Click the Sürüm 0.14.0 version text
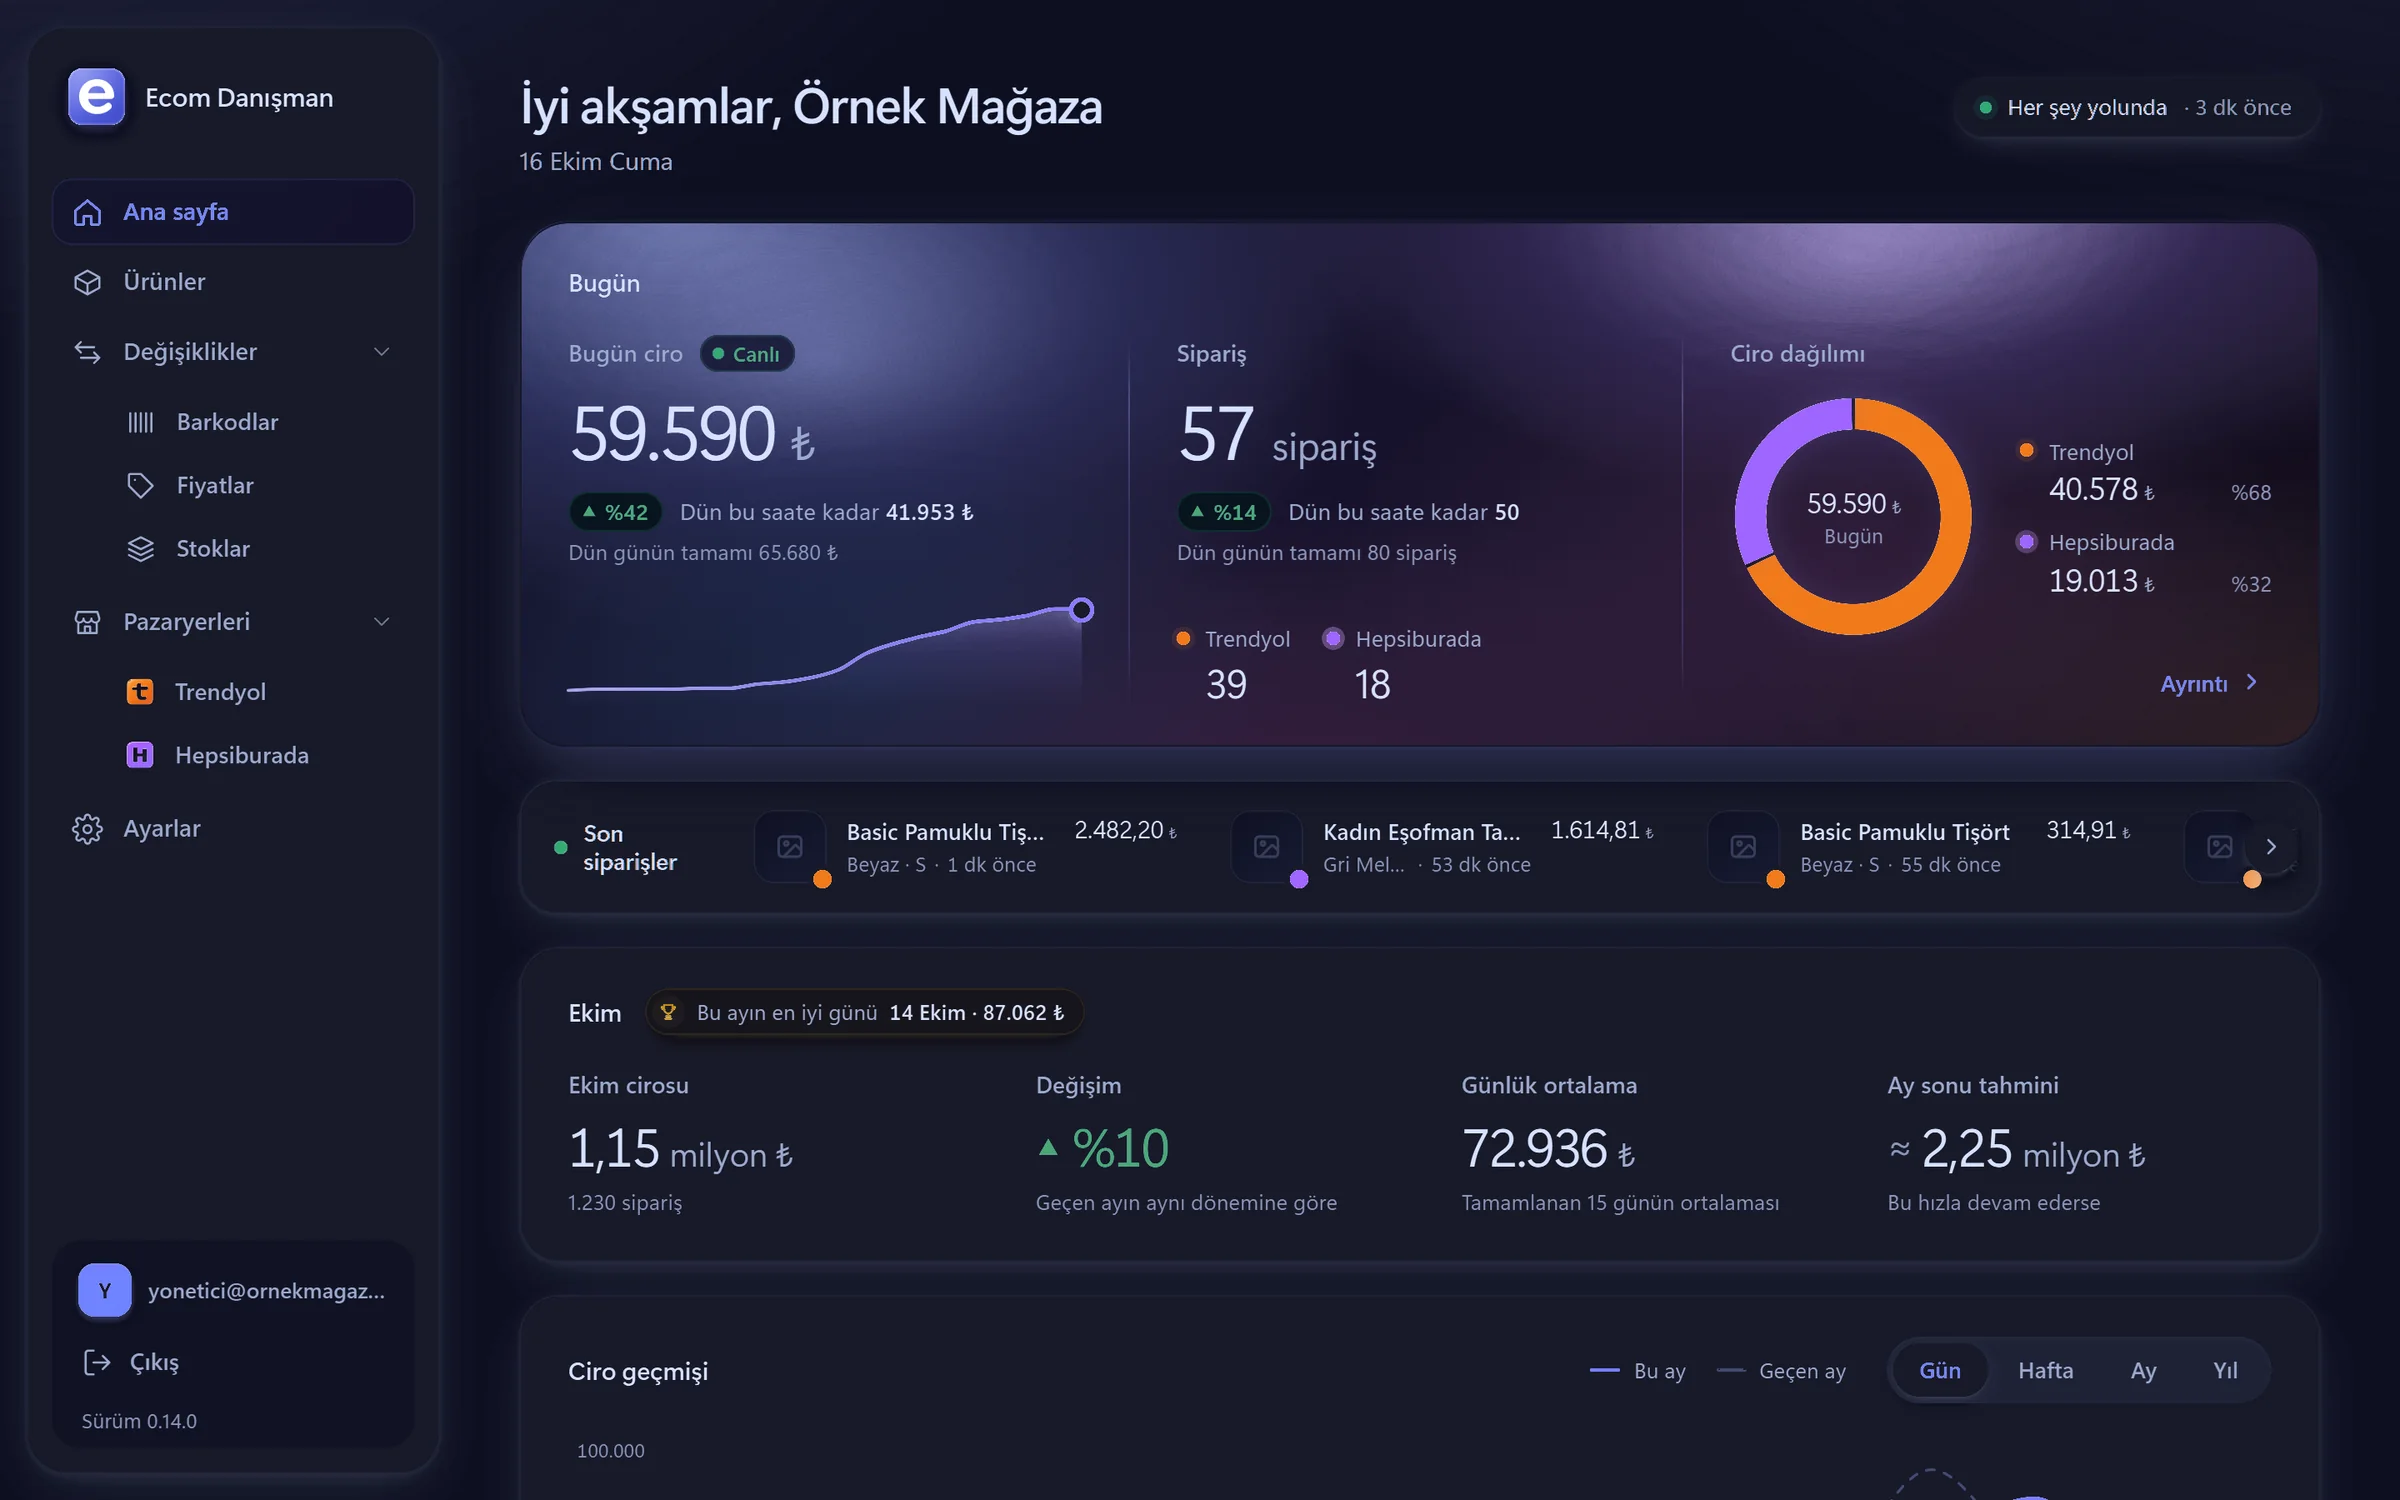The image size is (2400, 1500). [x=139, y=1421]
